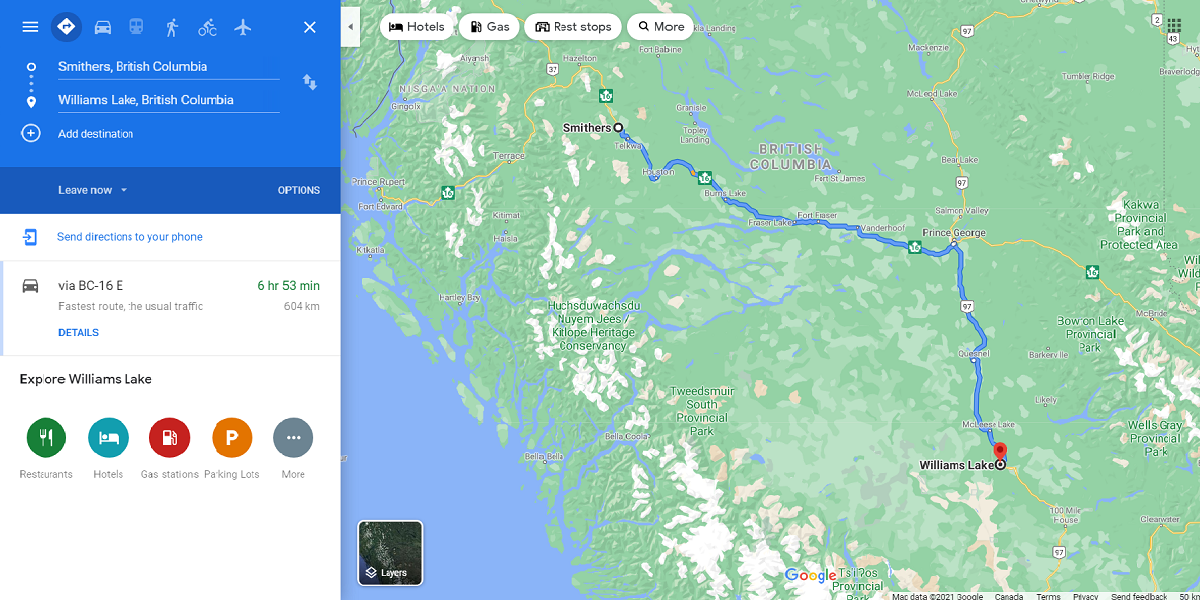Image resolution: width=1200 pixels, height=600 pixels.
Task: Open route OPTIONS
Action: click(x=299, y=190)
